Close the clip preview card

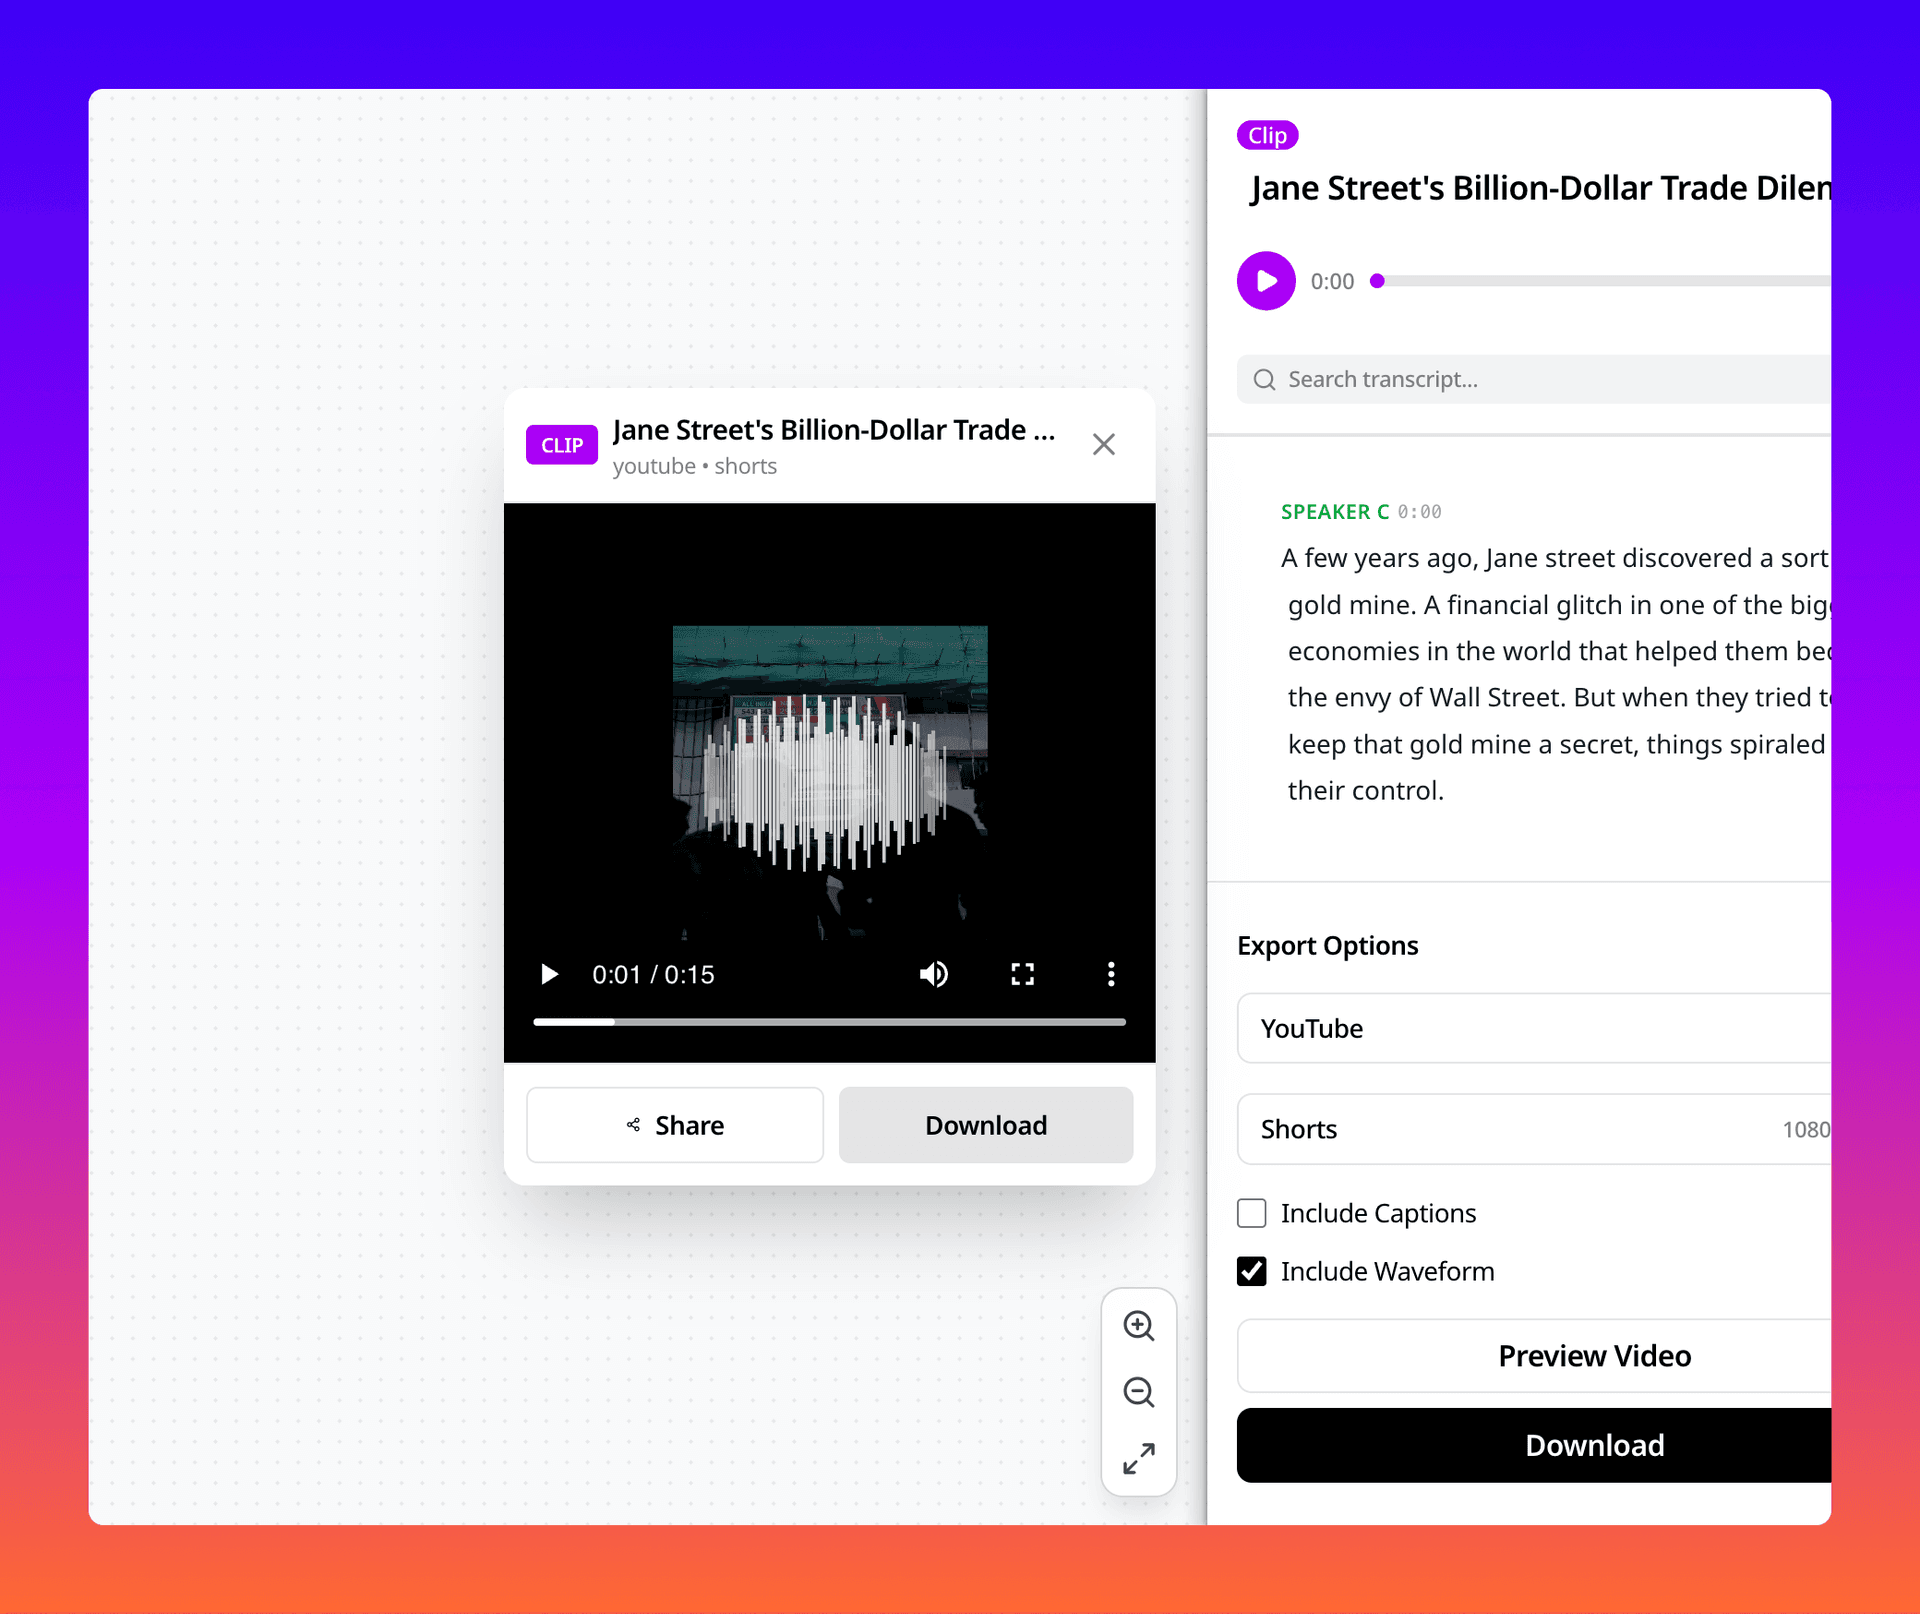pyautogui.click(x=1103, y=444)
